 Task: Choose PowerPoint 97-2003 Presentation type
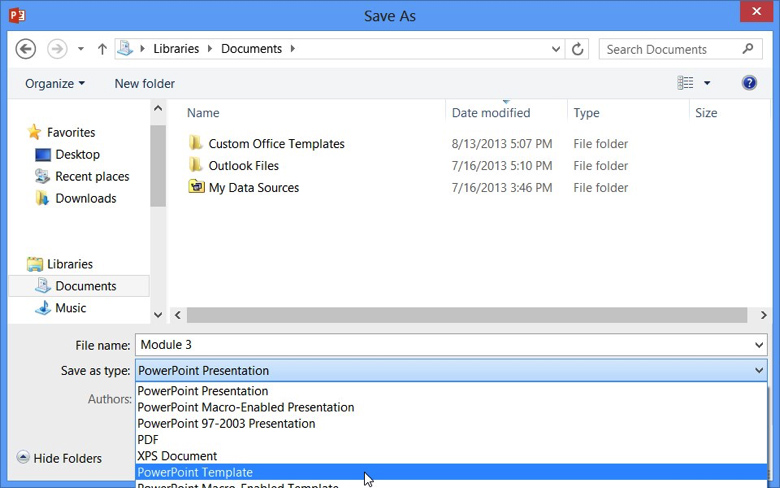pos(451,424)
